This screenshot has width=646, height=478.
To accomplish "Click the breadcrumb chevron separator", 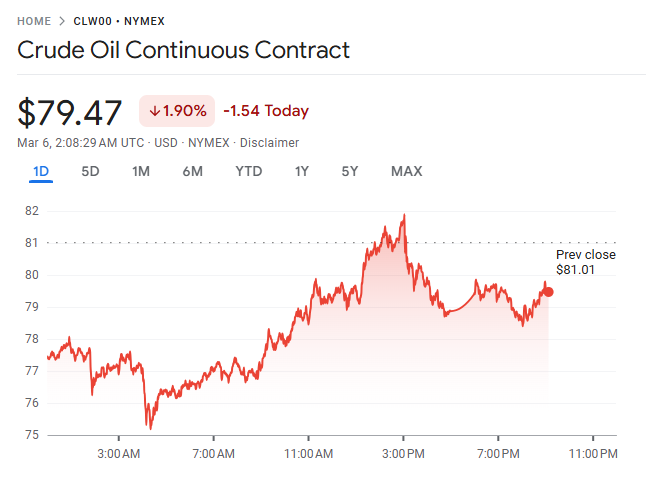I will 62,20.
